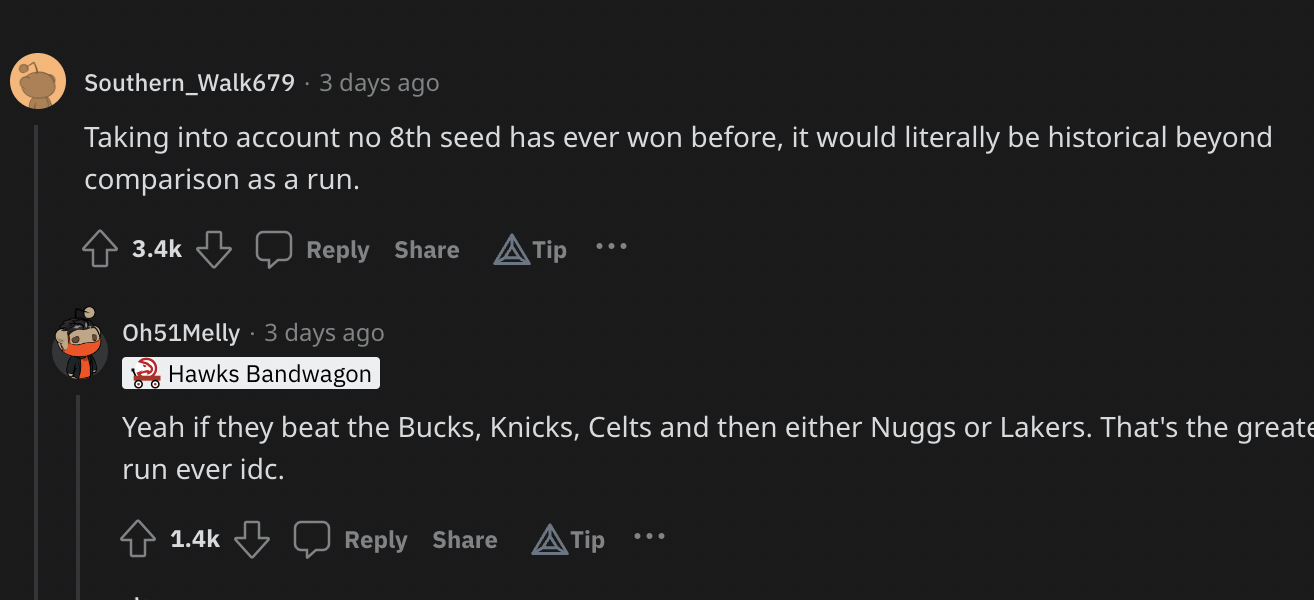Downvote Oh51Melly's comment
The width and height of the screenshot is (1314, 600).
[252, 539]
